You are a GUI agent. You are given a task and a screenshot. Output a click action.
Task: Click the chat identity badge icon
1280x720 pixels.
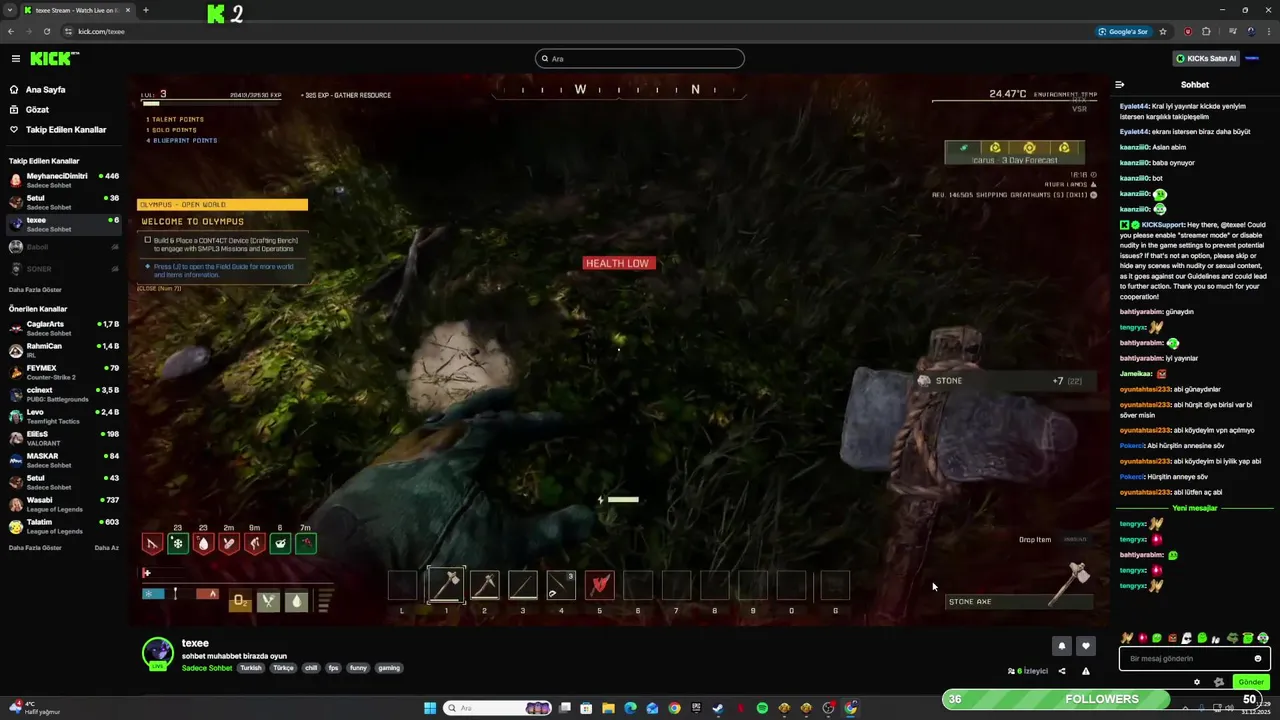click(1219, 682)
